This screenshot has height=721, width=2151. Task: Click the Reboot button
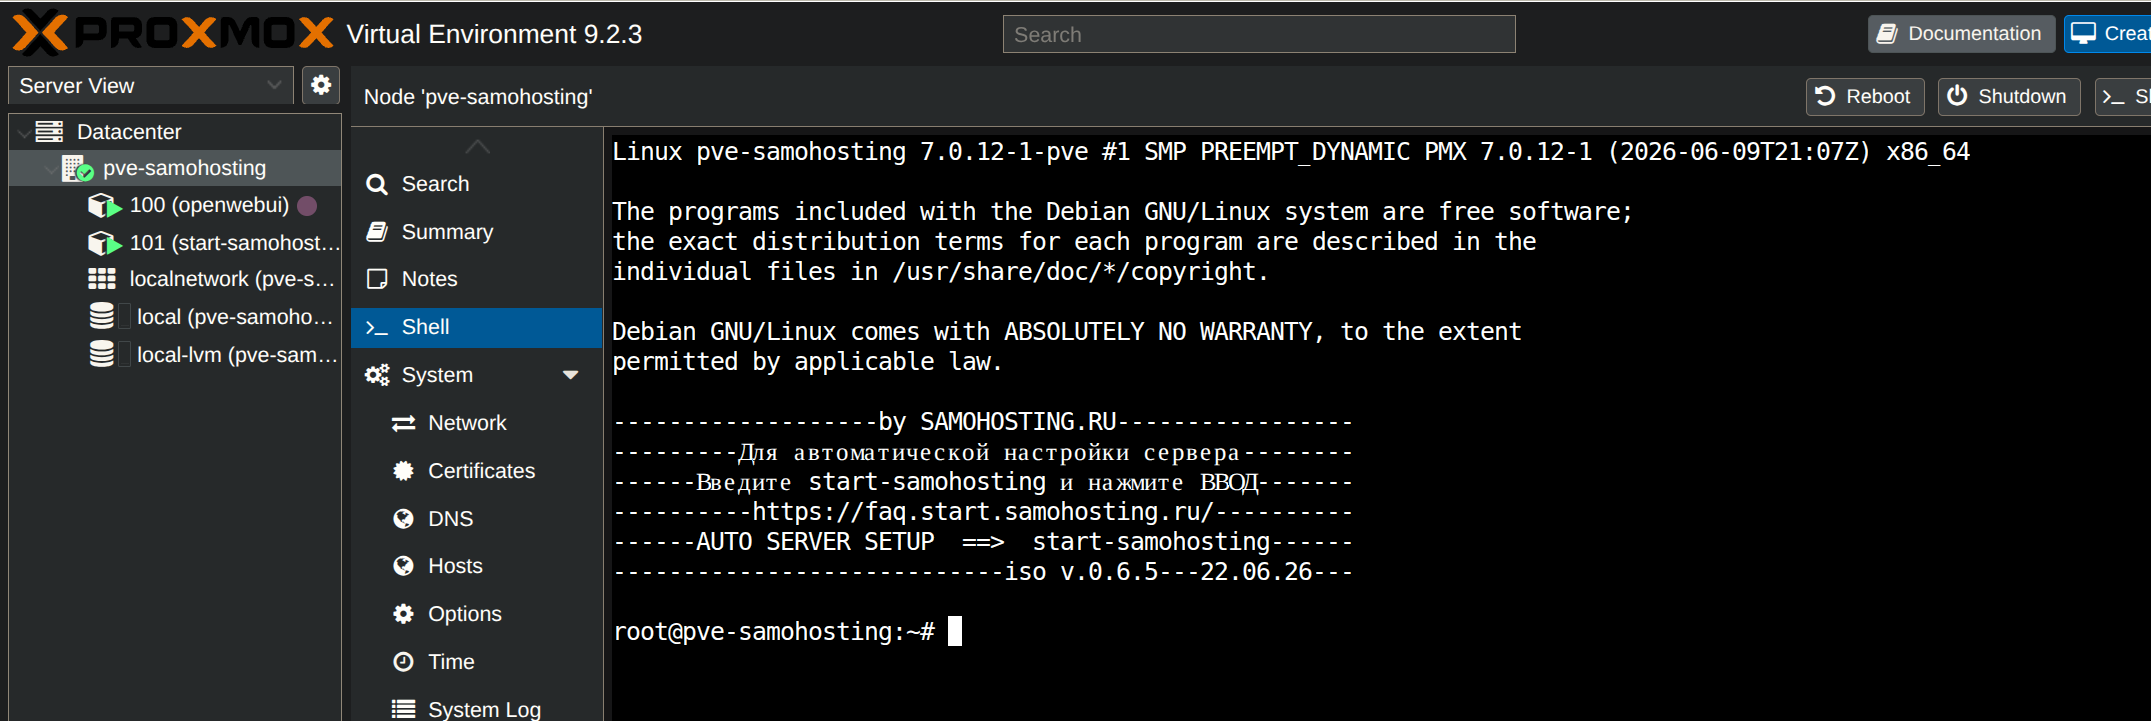pyautogui.click(x=1865, y=97)
